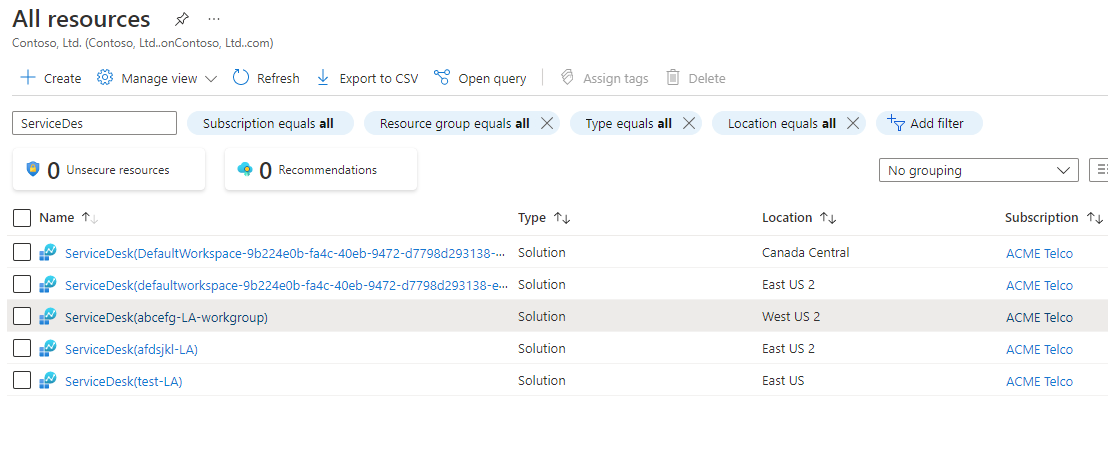Check the Canada Central ServiceDesk row

(22, 252)
